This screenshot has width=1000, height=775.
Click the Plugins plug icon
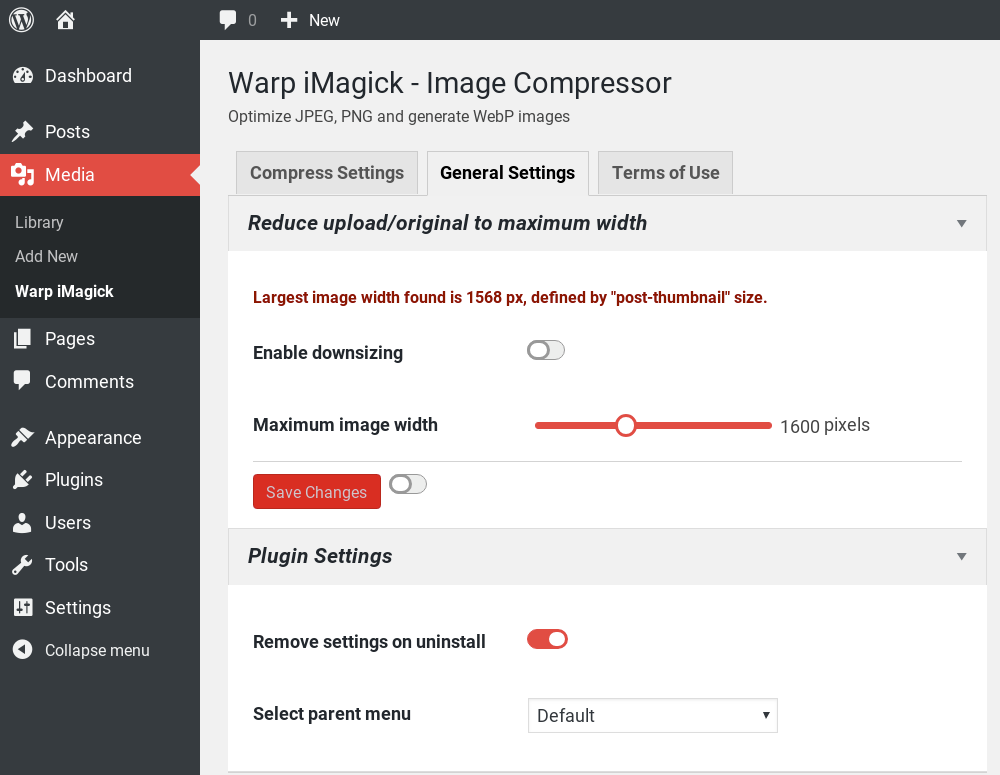(x=22, y=480)
